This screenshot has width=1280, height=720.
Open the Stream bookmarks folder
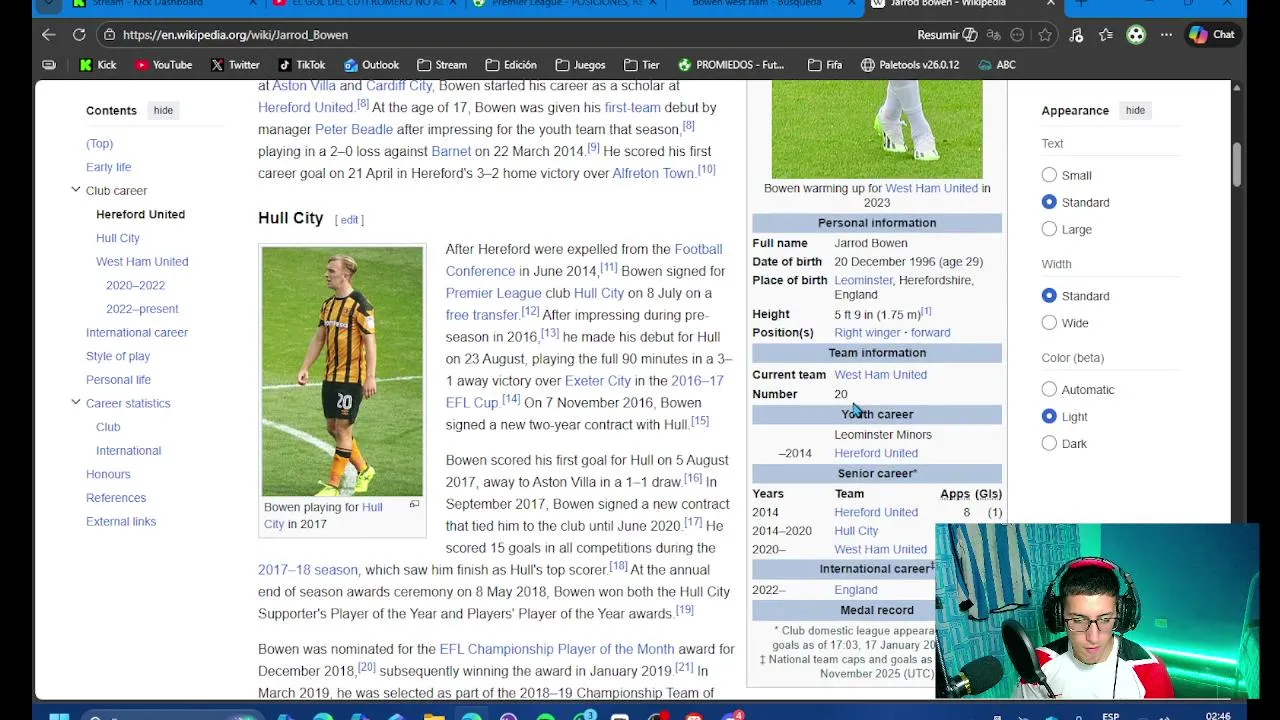pos(442,65)
